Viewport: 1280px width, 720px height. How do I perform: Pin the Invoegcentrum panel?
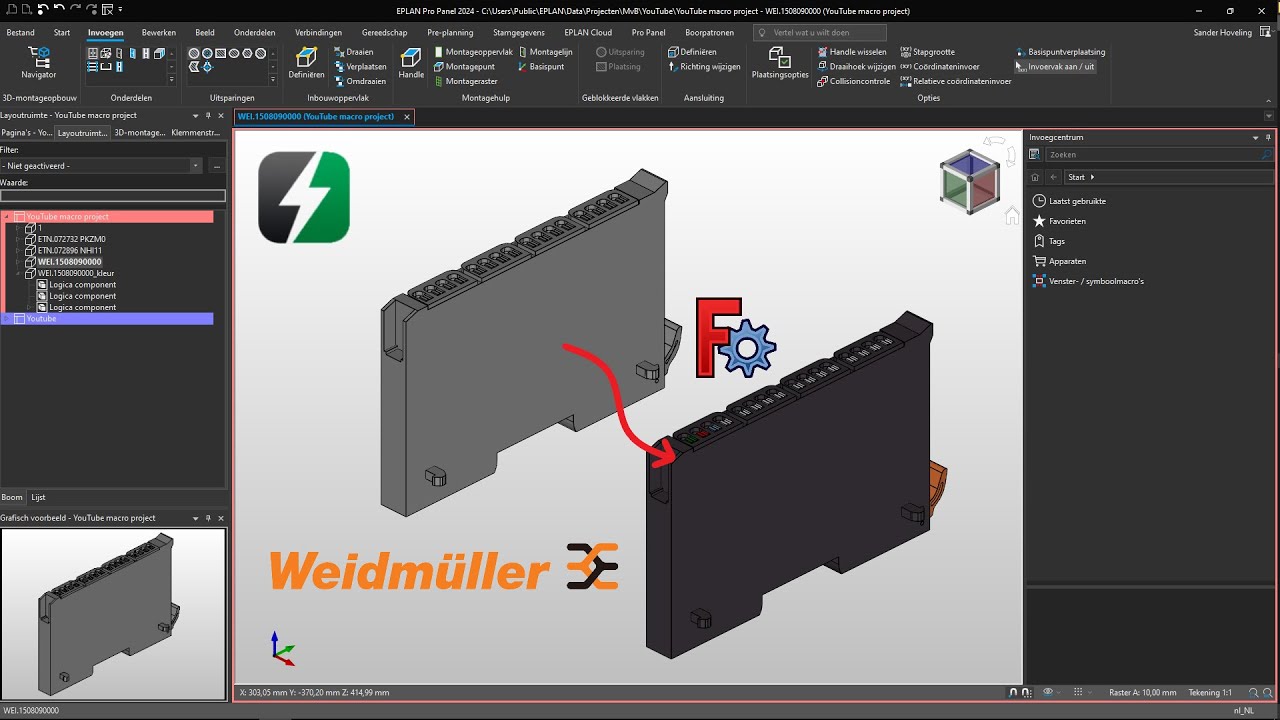coord(1268,137)
